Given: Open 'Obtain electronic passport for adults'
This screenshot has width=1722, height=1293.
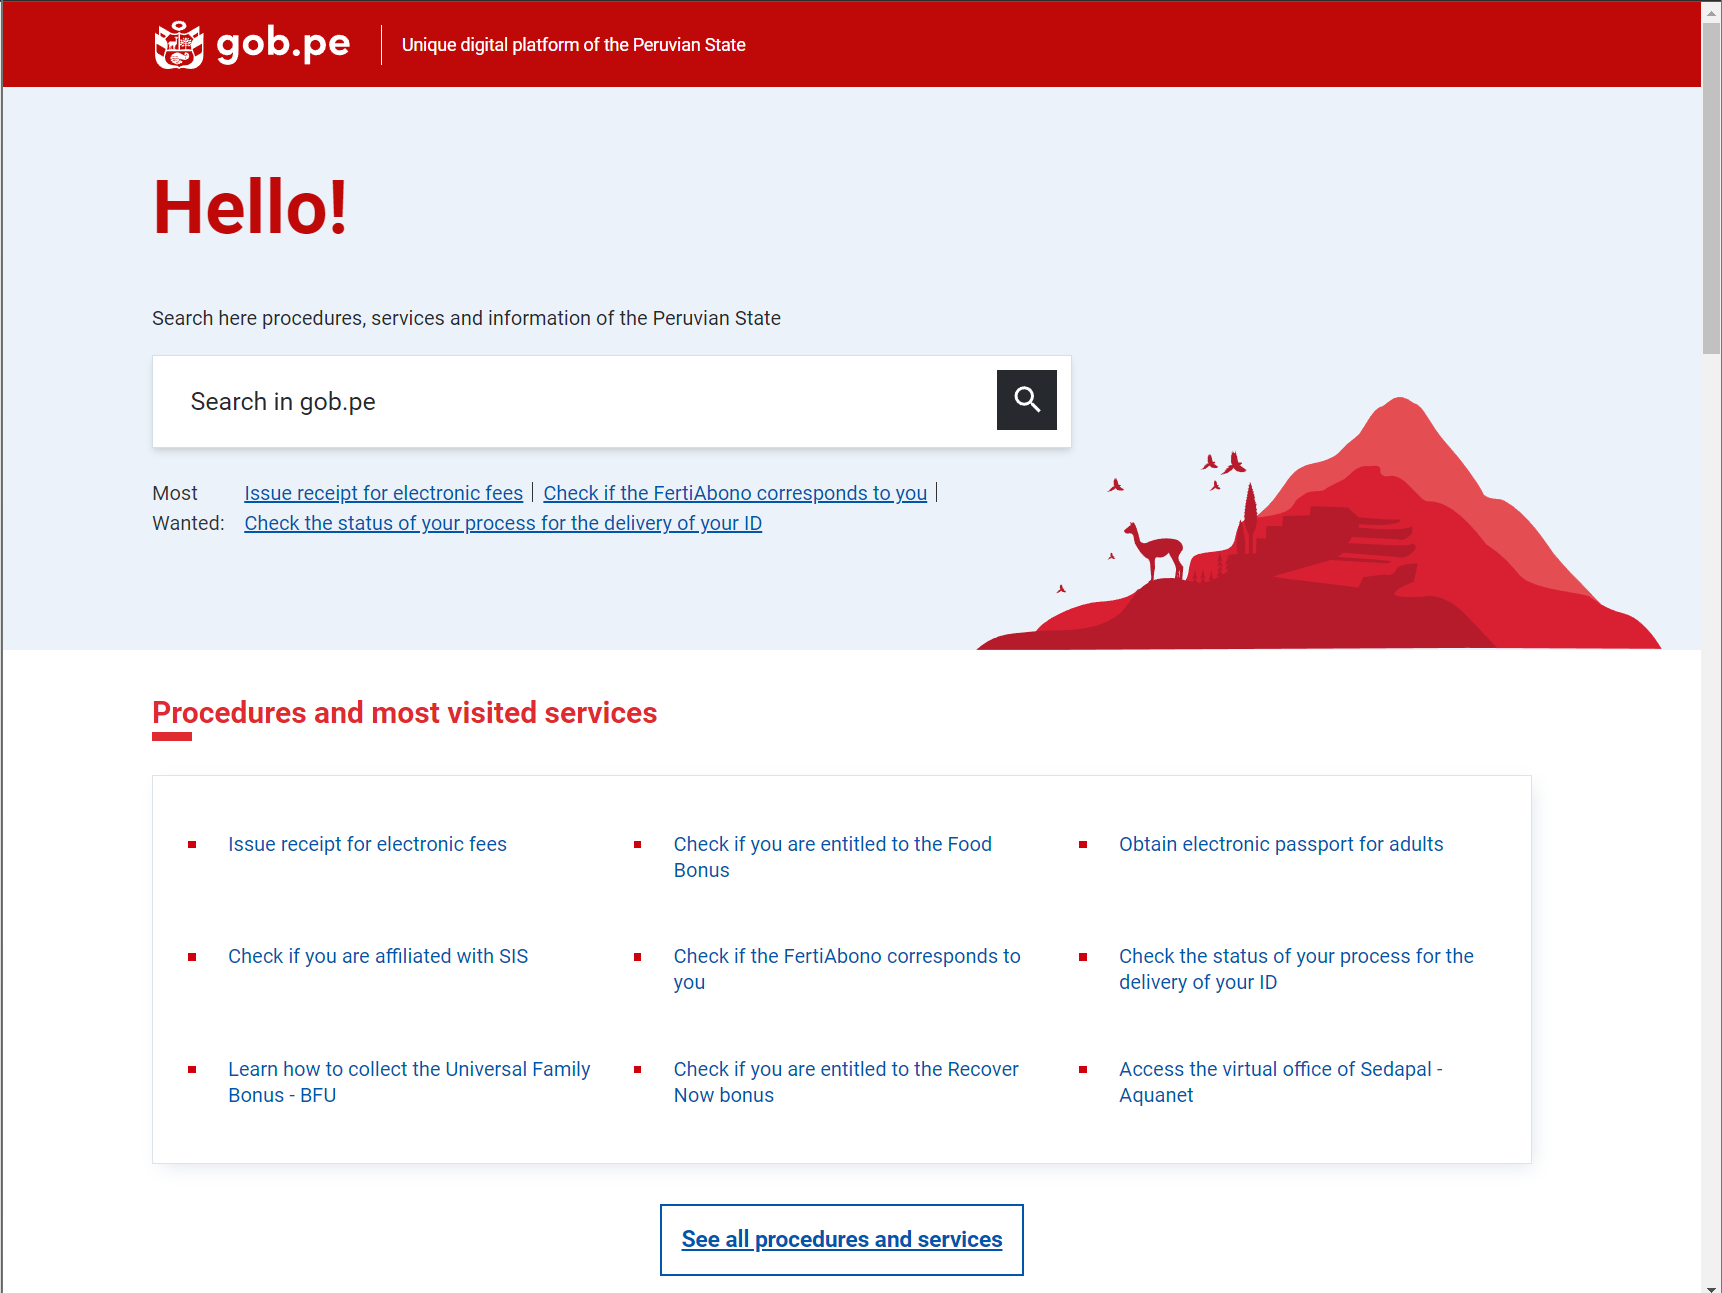Looking at the screenshot, I should click(x=1281, y=844).
